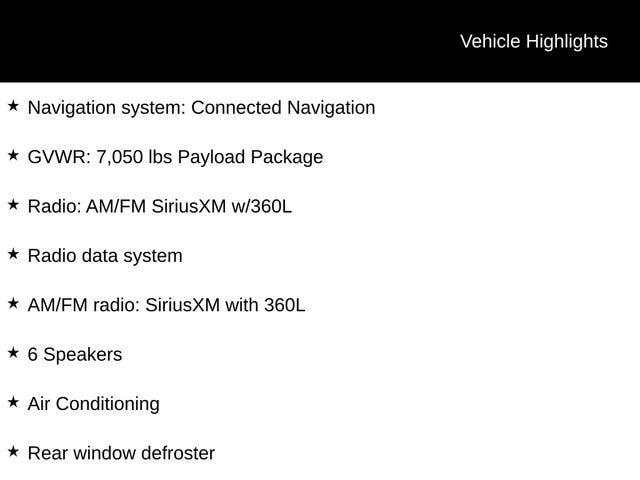Click the star beside Radio data system
640x480 pixels.
click(13, 254)
